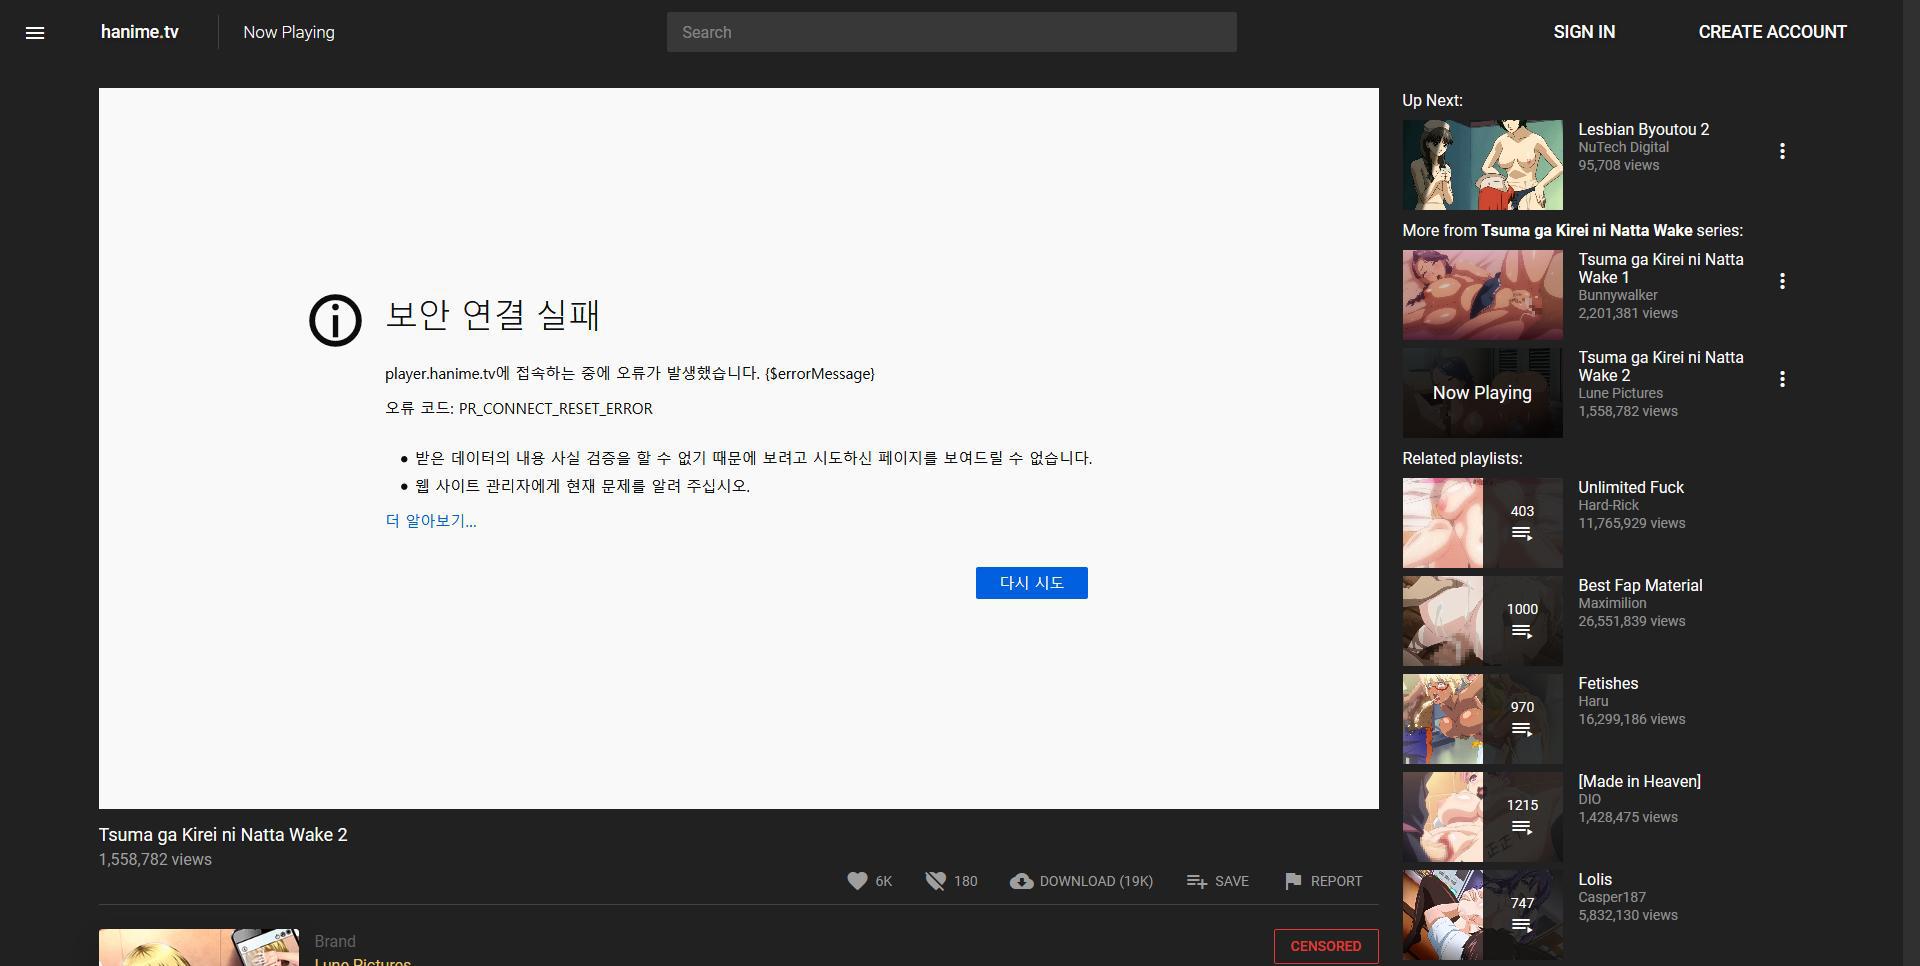The width and height of the screenshot is (1920, 966).
Task: Click the cloud download icon
Action: 1021,881
